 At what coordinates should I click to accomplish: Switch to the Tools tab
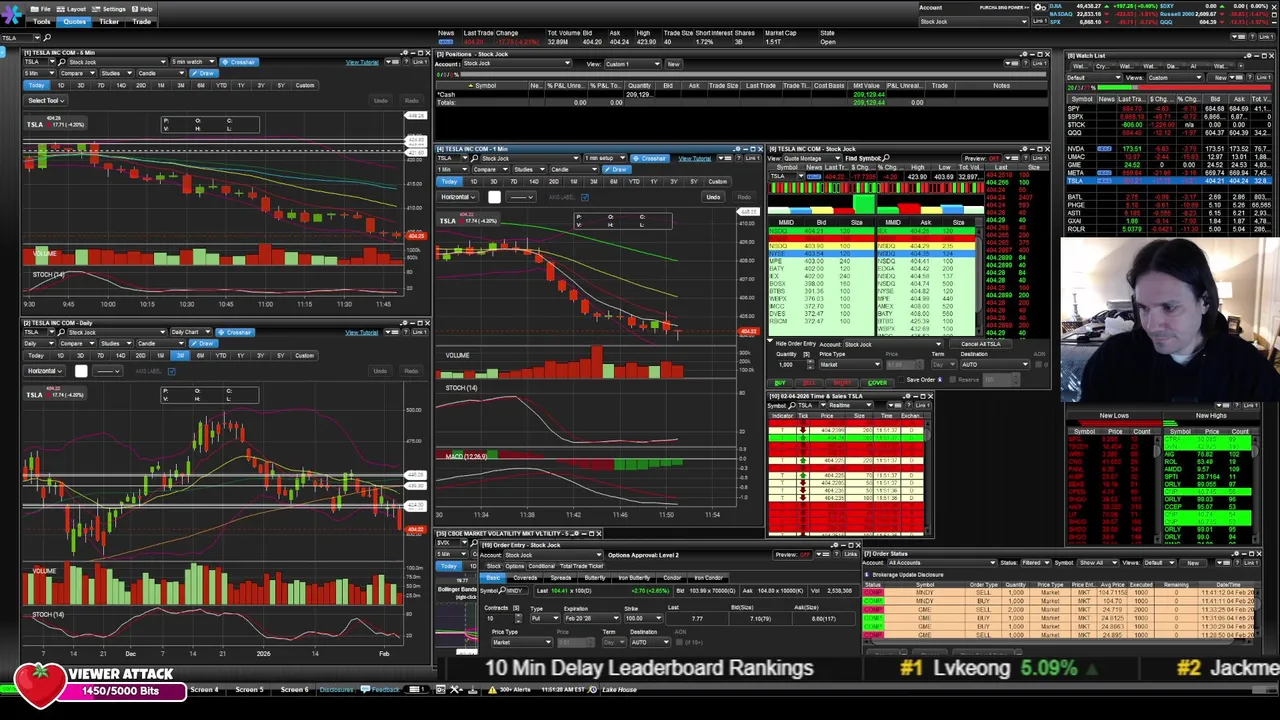coord(41,22)
